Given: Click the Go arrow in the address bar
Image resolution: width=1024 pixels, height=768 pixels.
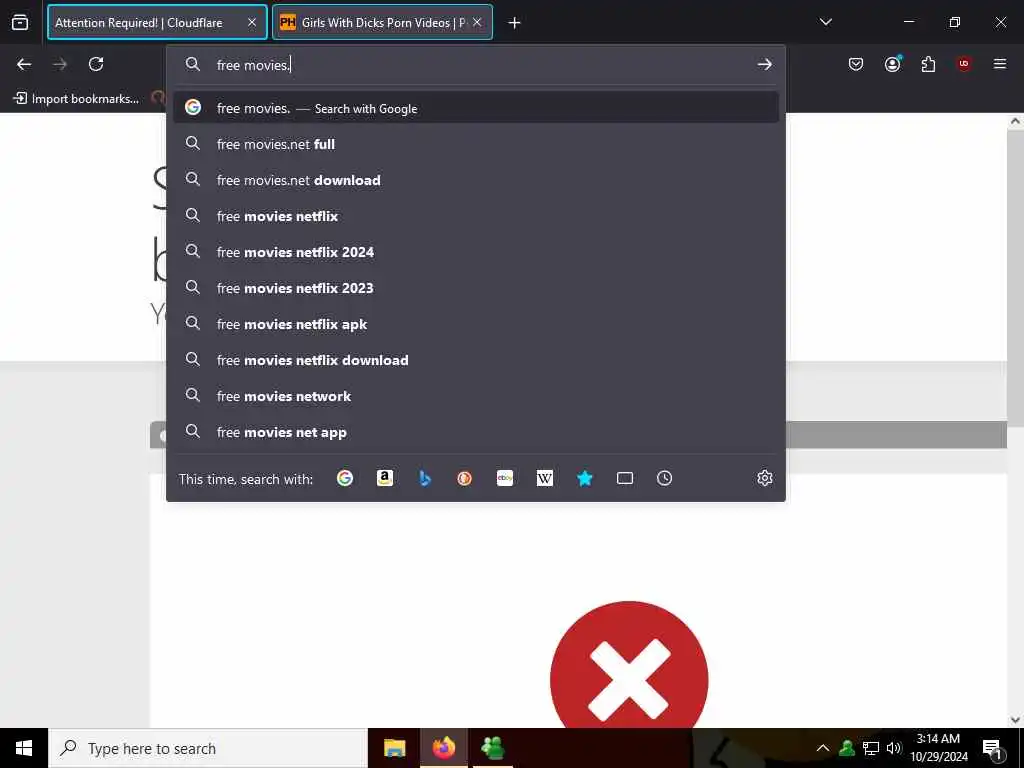Looking at the screenshot, I should pos(764,64).
